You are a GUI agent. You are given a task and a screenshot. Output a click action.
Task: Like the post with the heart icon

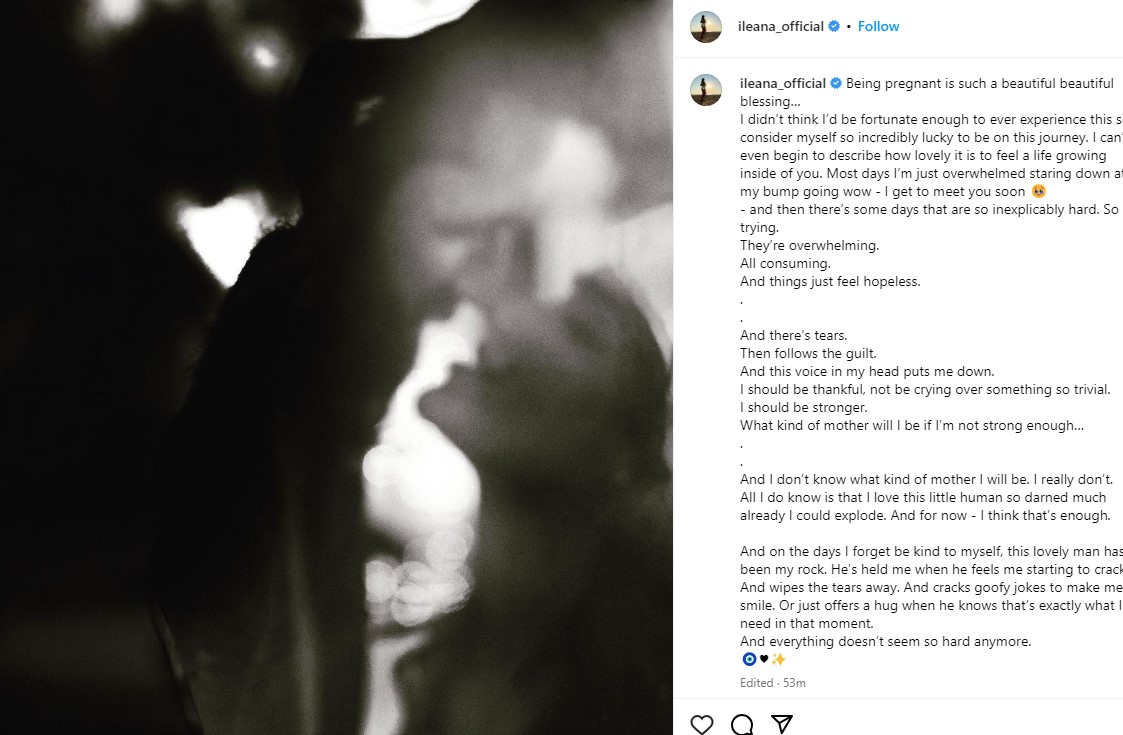click(x=702, y=724)
